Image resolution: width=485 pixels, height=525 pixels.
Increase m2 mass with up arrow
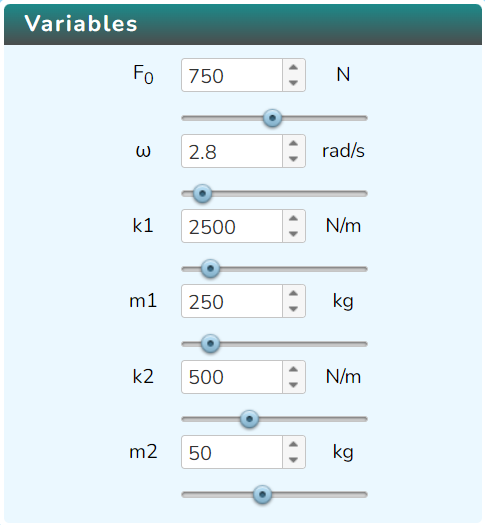(294, 444)
